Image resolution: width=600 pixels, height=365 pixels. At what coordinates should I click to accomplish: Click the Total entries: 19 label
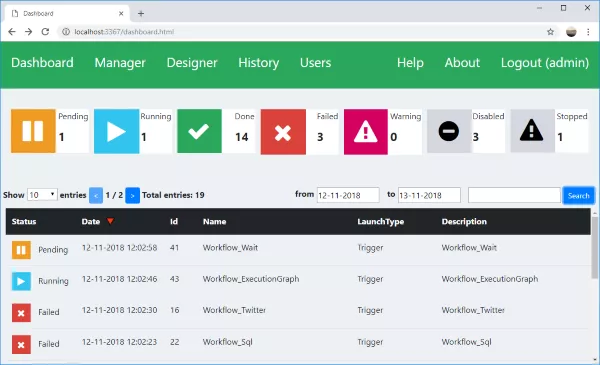173,195
